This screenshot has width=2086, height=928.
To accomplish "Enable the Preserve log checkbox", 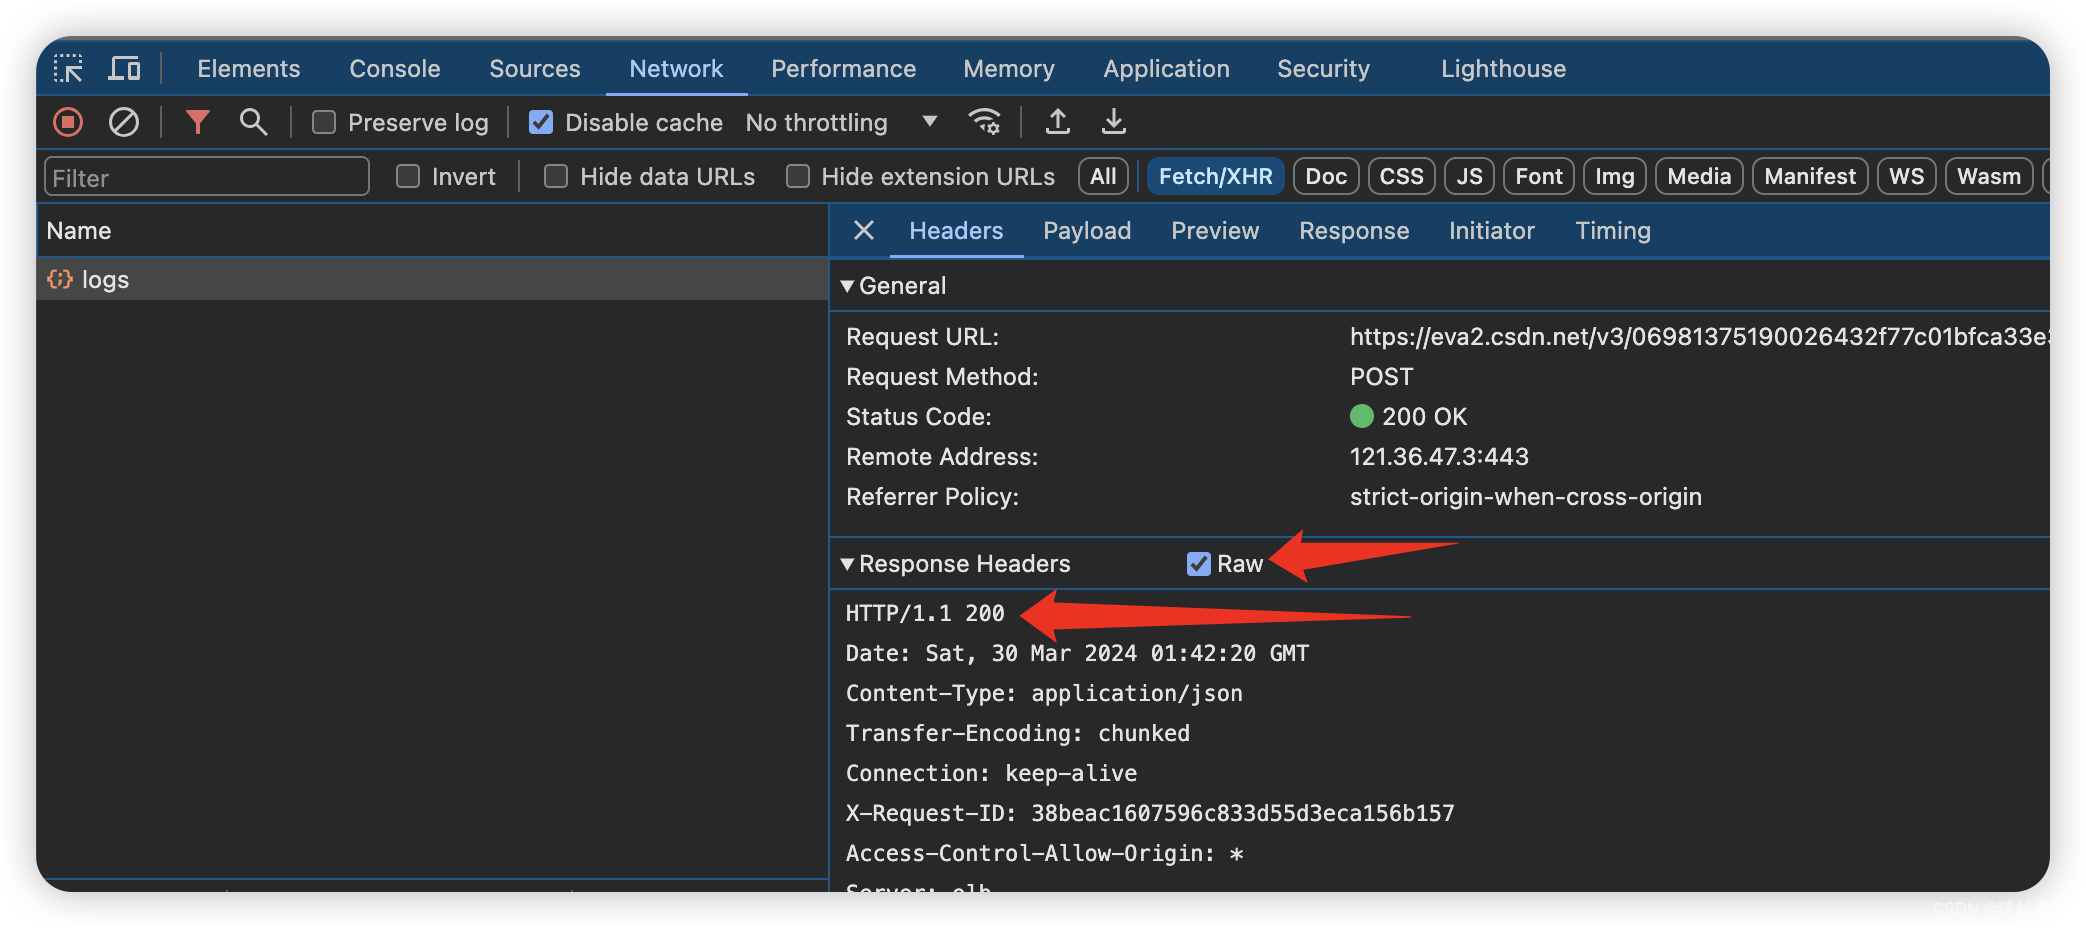I will [x=324, y=122].
